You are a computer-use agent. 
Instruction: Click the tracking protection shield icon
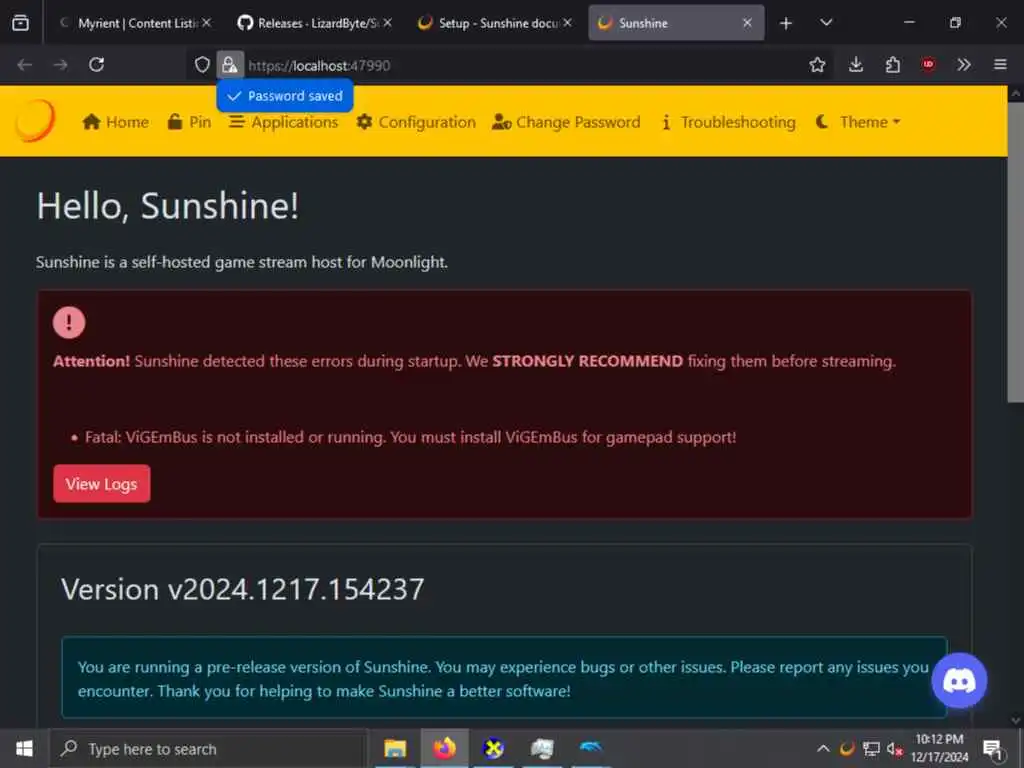(202, 65)
